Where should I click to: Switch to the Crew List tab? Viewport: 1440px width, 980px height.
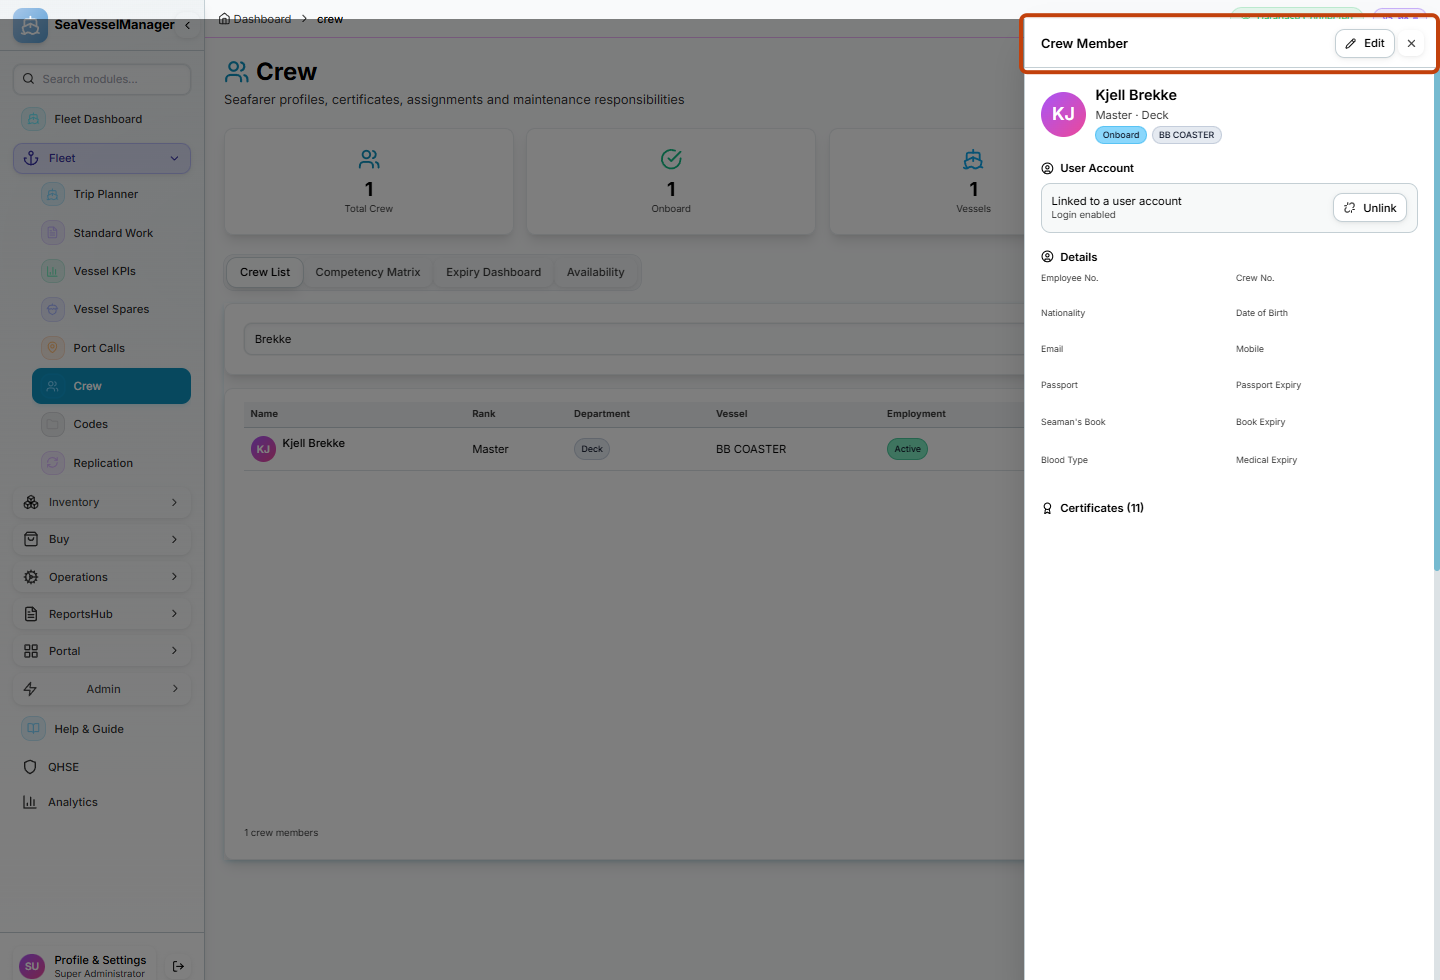[265, 272]
